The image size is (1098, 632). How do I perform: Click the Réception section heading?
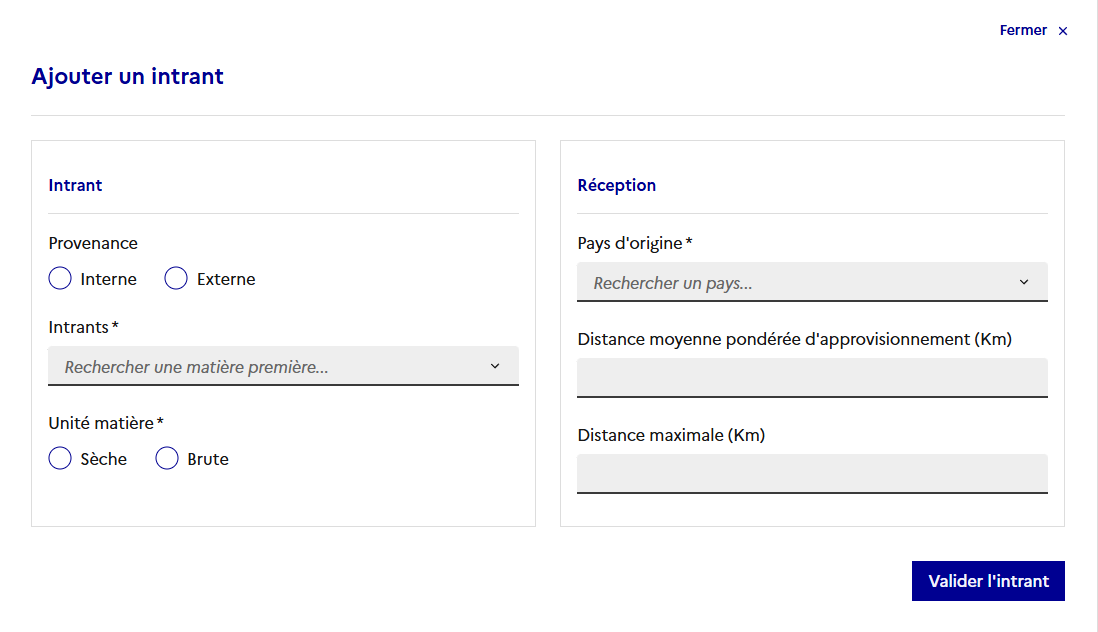(617, 185)
